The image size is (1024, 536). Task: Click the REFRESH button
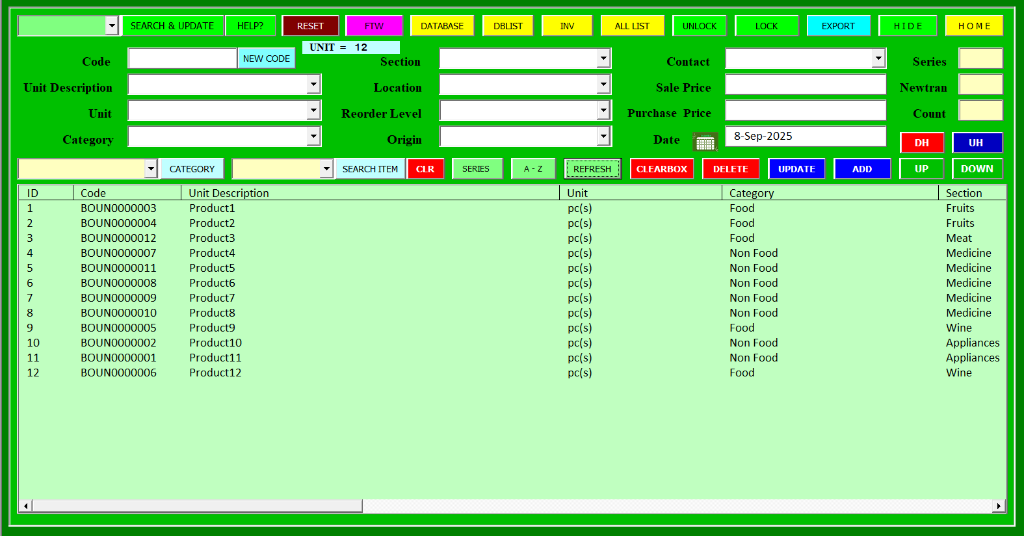pos(592,168)
